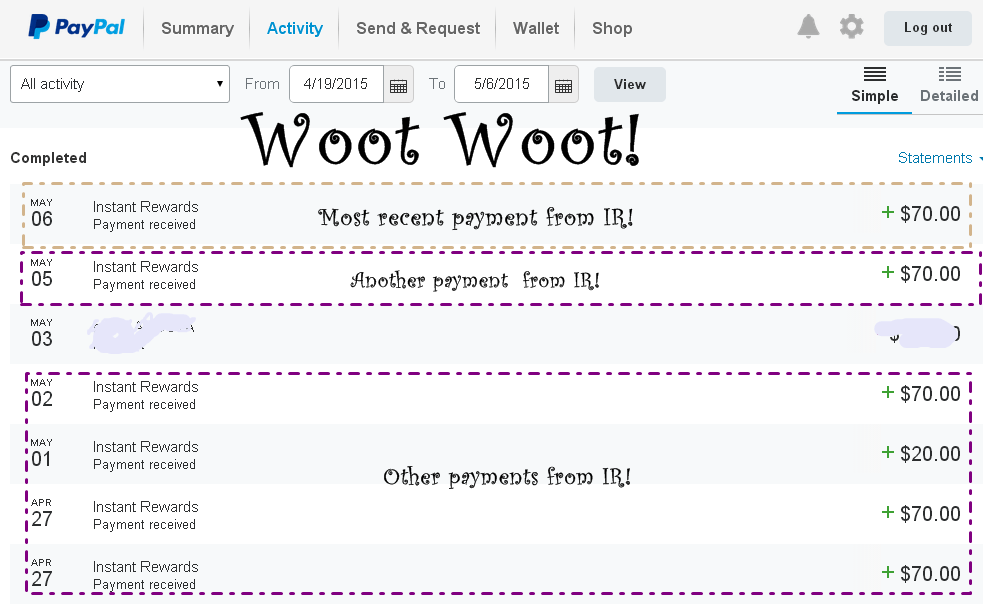The height and width of the screenshot is (609, 983).
Task: Navigate to Wallet
Action: click(536, 28)
